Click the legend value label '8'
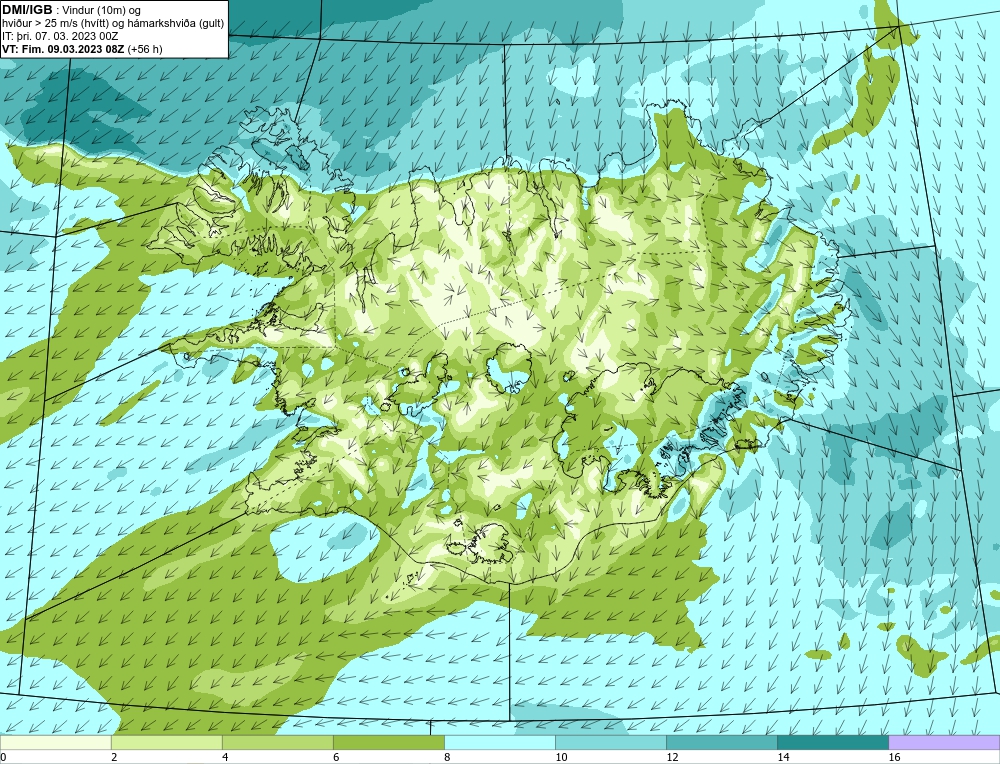 (446, 757)
